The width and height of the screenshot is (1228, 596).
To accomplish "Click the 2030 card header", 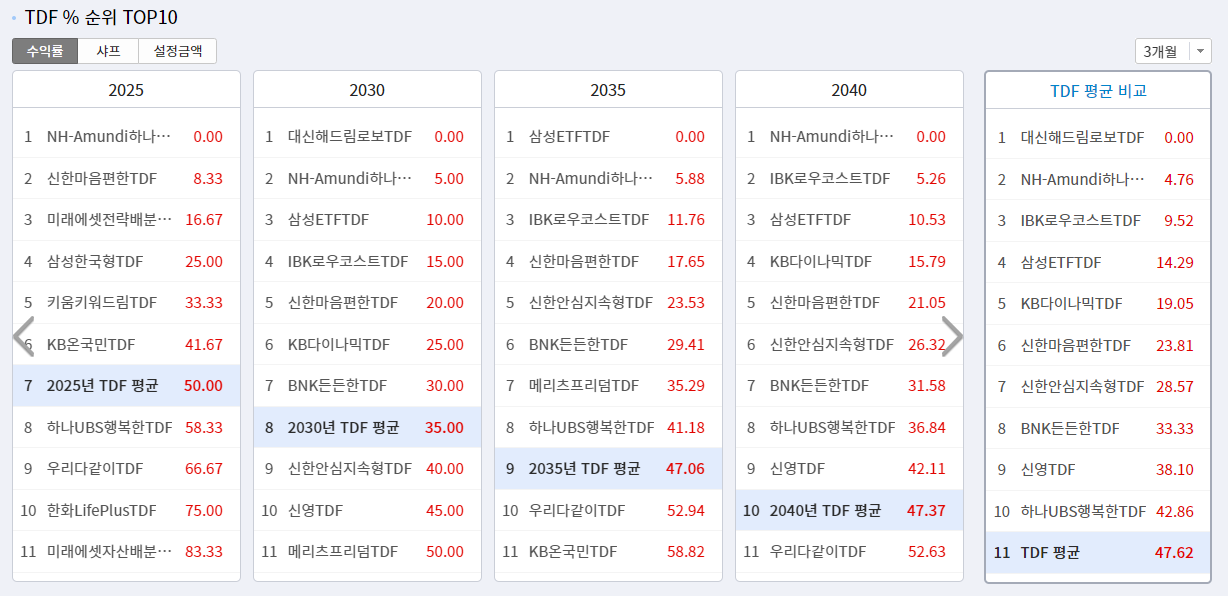I will coord(367,90).
